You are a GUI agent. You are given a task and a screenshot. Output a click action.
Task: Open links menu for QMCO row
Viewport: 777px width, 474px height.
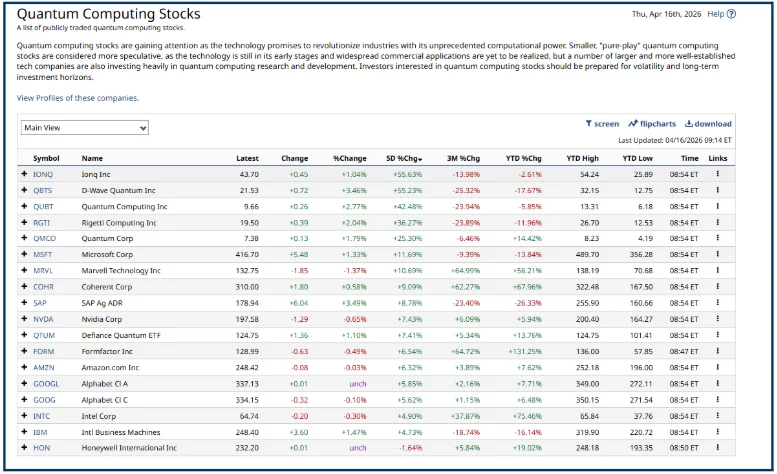tap(718, 238)
